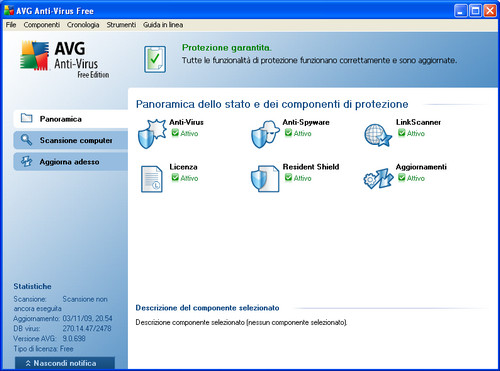Image resolution: width=500 pixels, height=371 pixels.
Task: Click the Aggiorna adesso button
Action: click(71, 162)
